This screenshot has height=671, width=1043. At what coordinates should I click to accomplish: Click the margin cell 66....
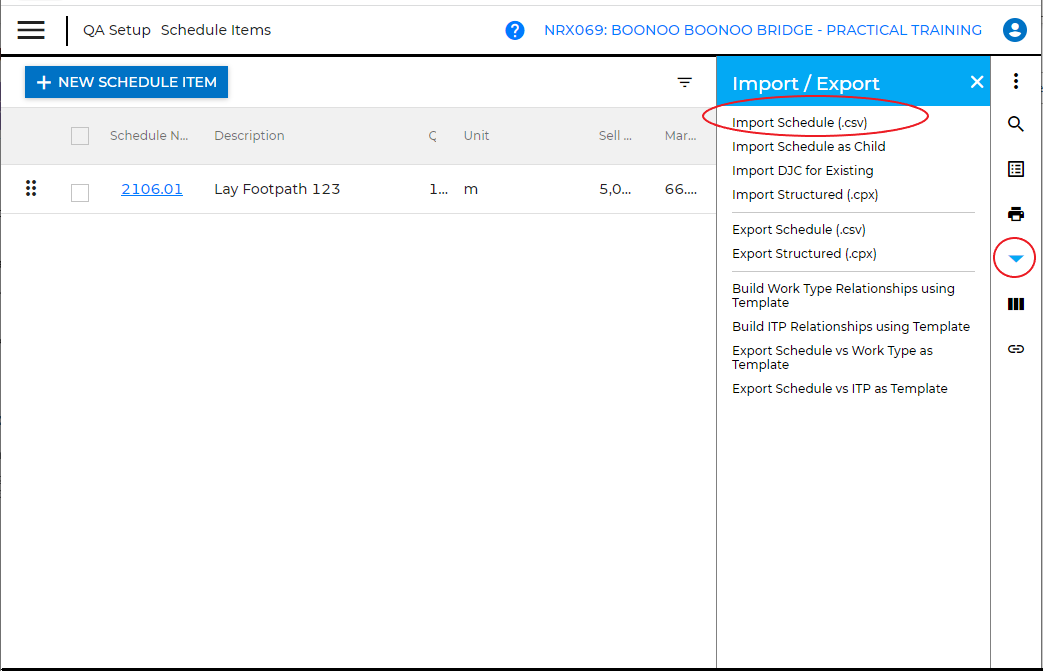tap(680, 189)
